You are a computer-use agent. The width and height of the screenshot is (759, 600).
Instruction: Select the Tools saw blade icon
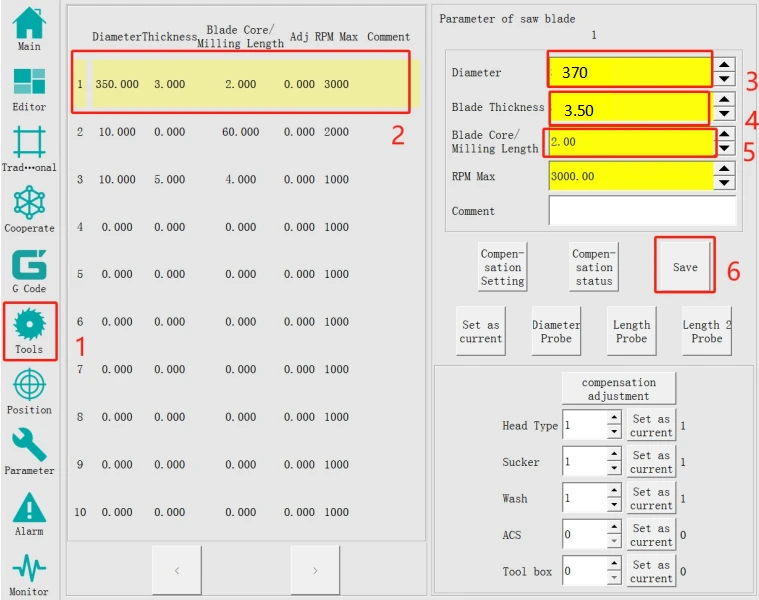coord(29,331)
